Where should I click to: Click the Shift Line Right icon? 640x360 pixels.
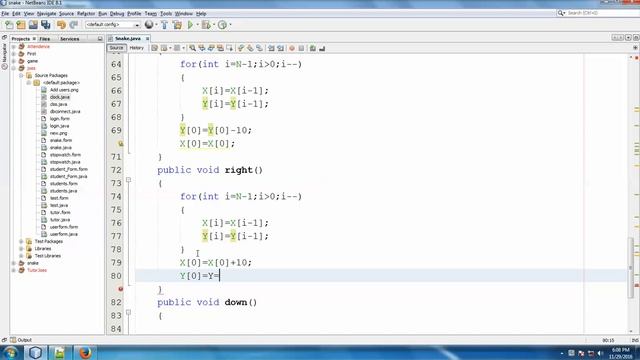[280, 48]
